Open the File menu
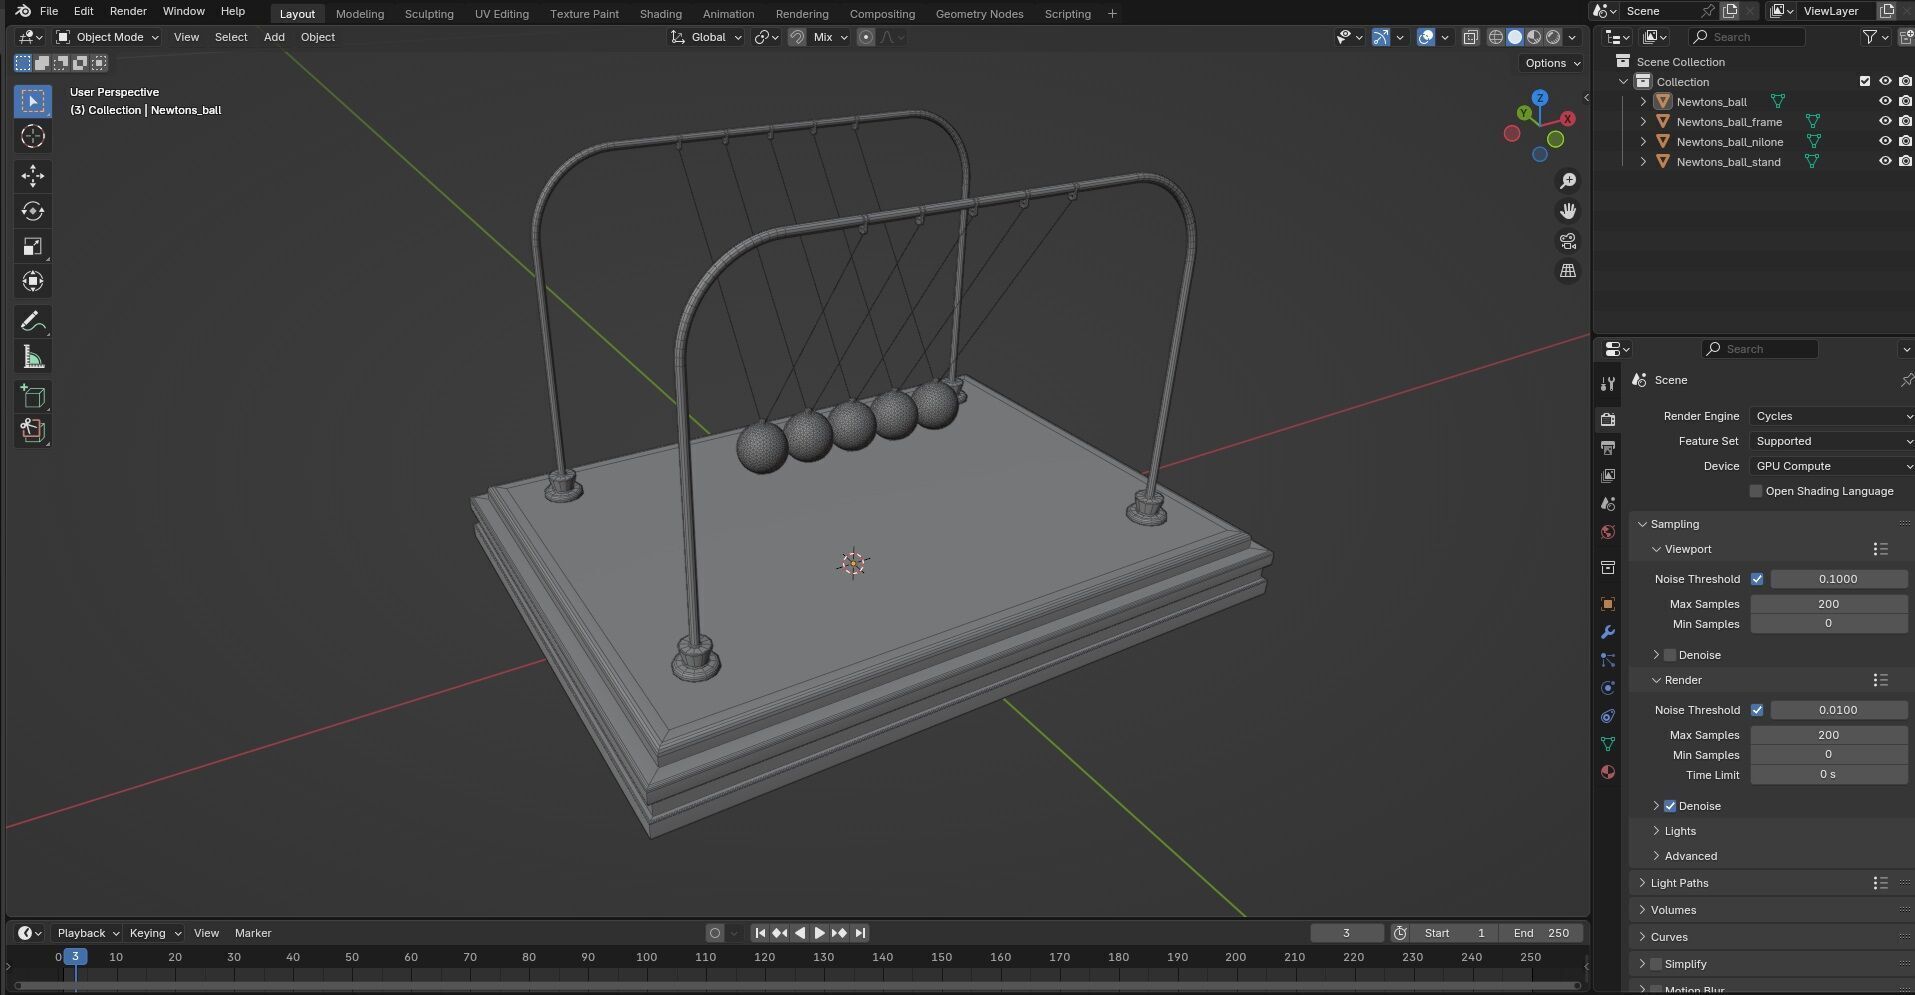The image size is (1915, 995). 48,11
